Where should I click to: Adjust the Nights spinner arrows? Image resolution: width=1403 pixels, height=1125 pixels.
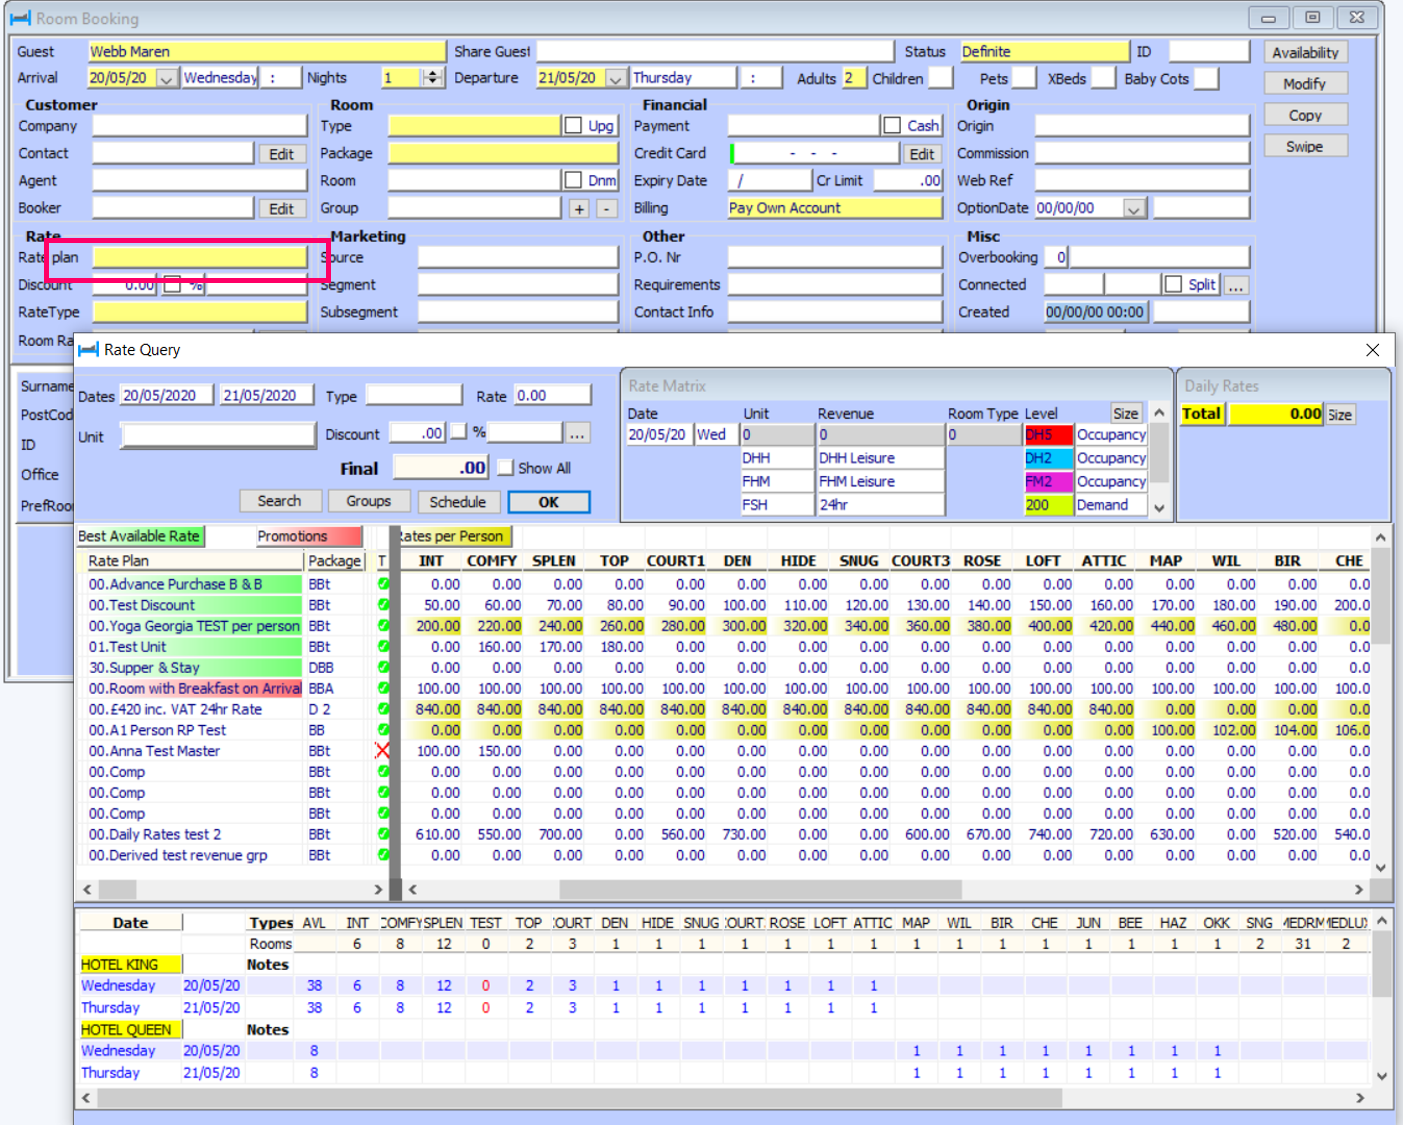point(432,78)
